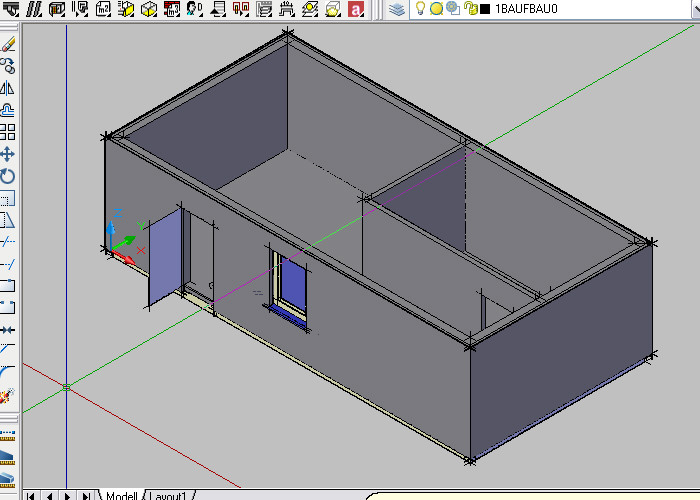The width and height of the screenshot is (700, 500).
Task: Select the Move tool
Action: 8,154
